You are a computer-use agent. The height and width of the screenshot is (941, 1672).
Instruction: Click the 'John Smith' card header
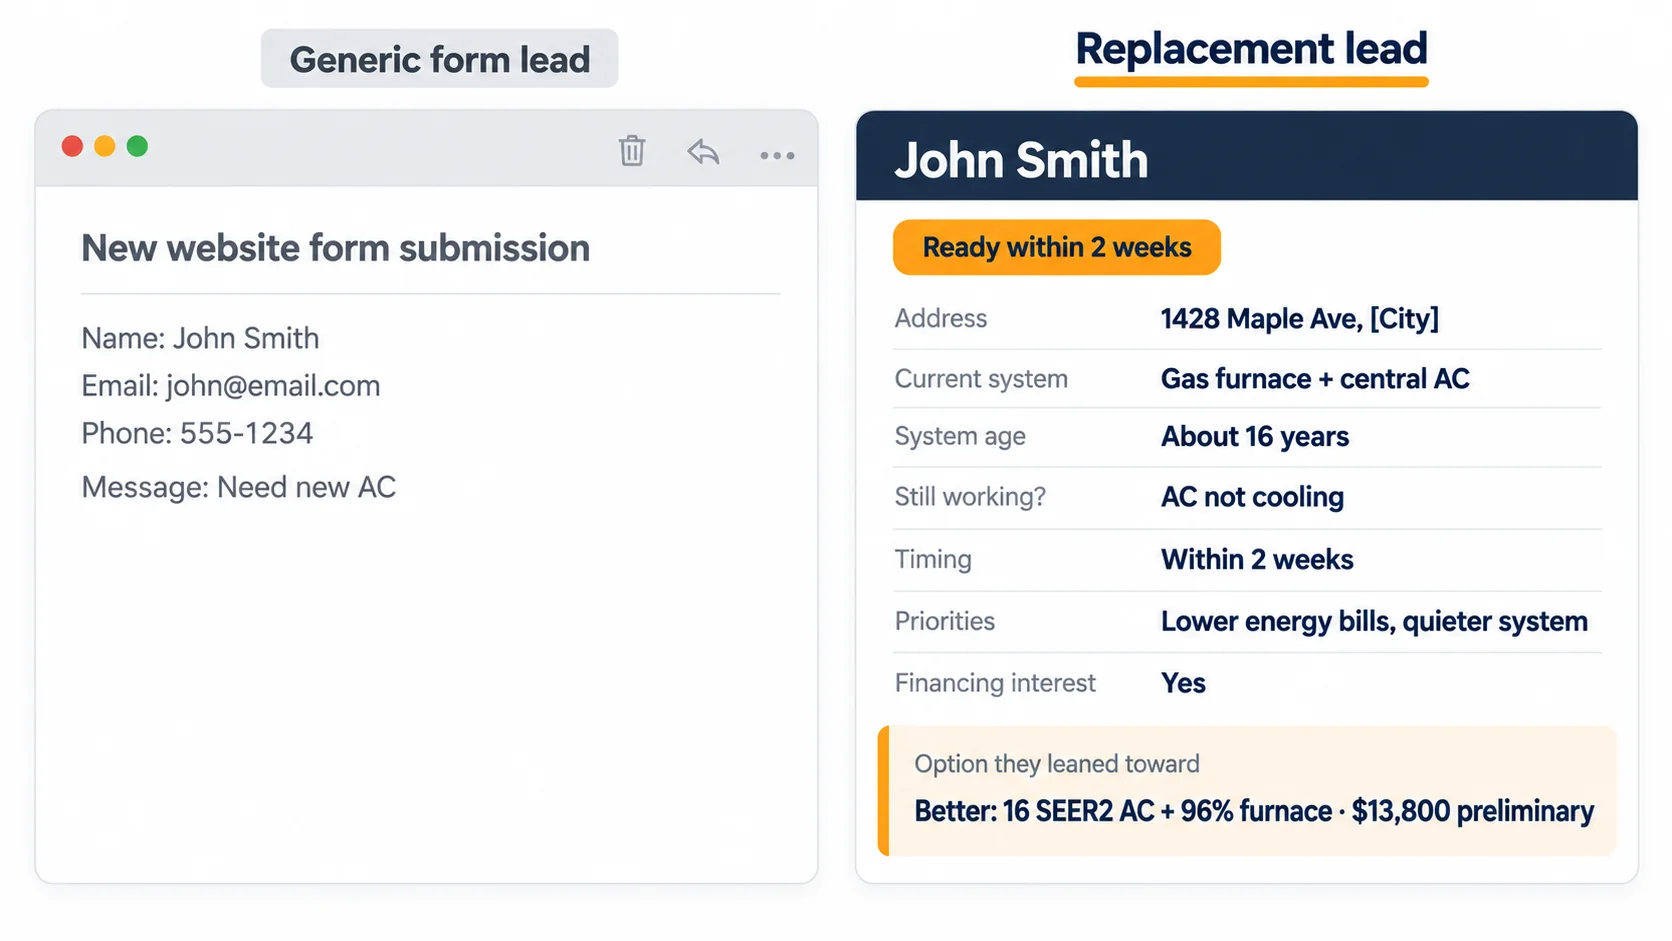click(1247, 156)
